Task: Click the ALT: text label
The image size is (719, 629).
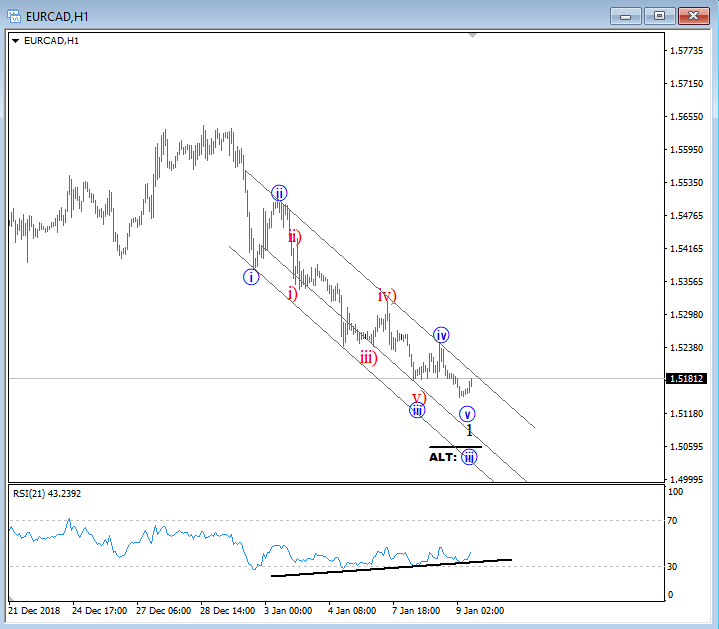Action: (x=442, y=457)
